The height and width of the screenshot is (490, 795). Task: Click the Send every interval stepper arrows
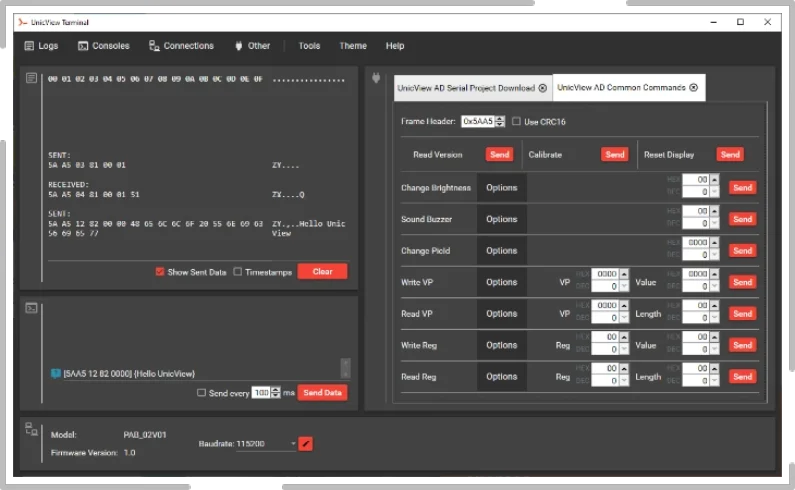(x=275, y=393)
